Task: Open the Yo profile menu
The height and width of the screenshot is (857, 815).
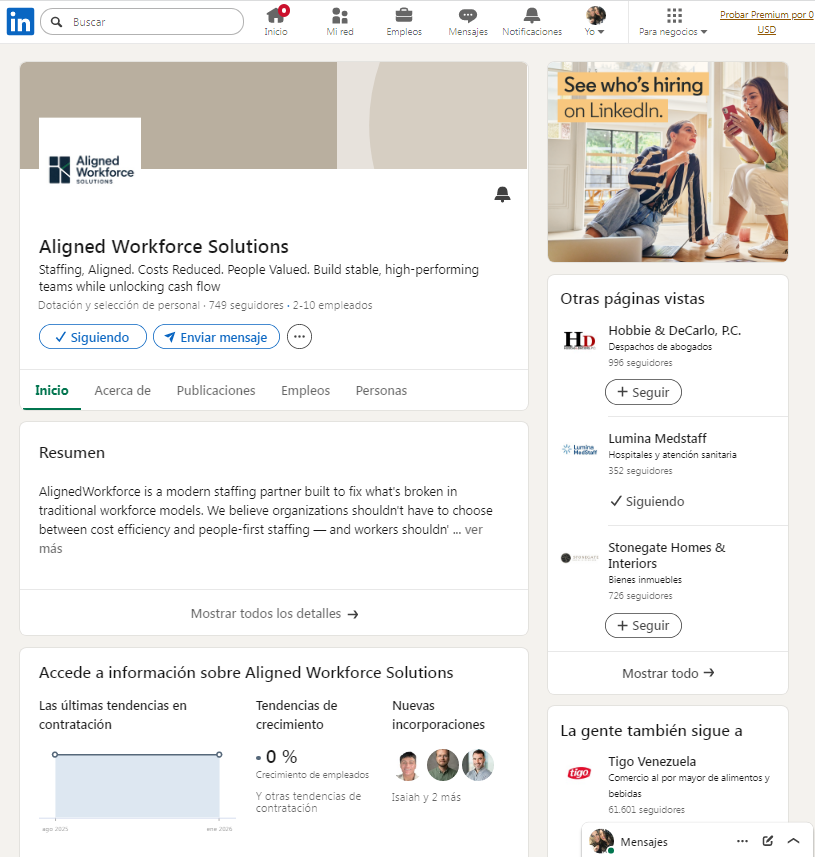Action: coord(595,21)
